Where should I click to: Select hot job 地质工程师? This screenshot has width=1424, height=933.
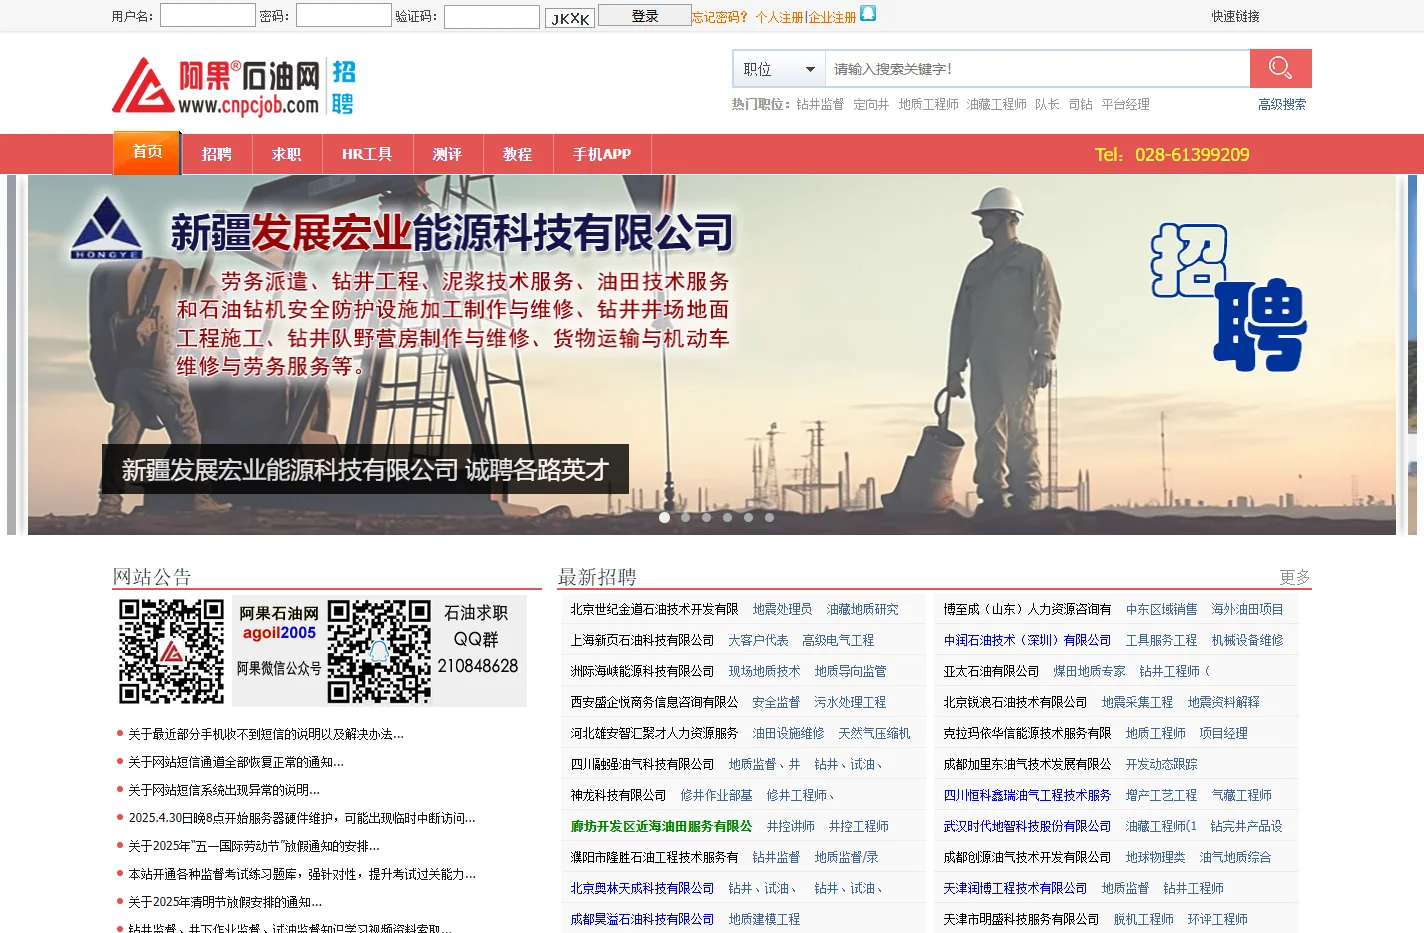(928, 104)
